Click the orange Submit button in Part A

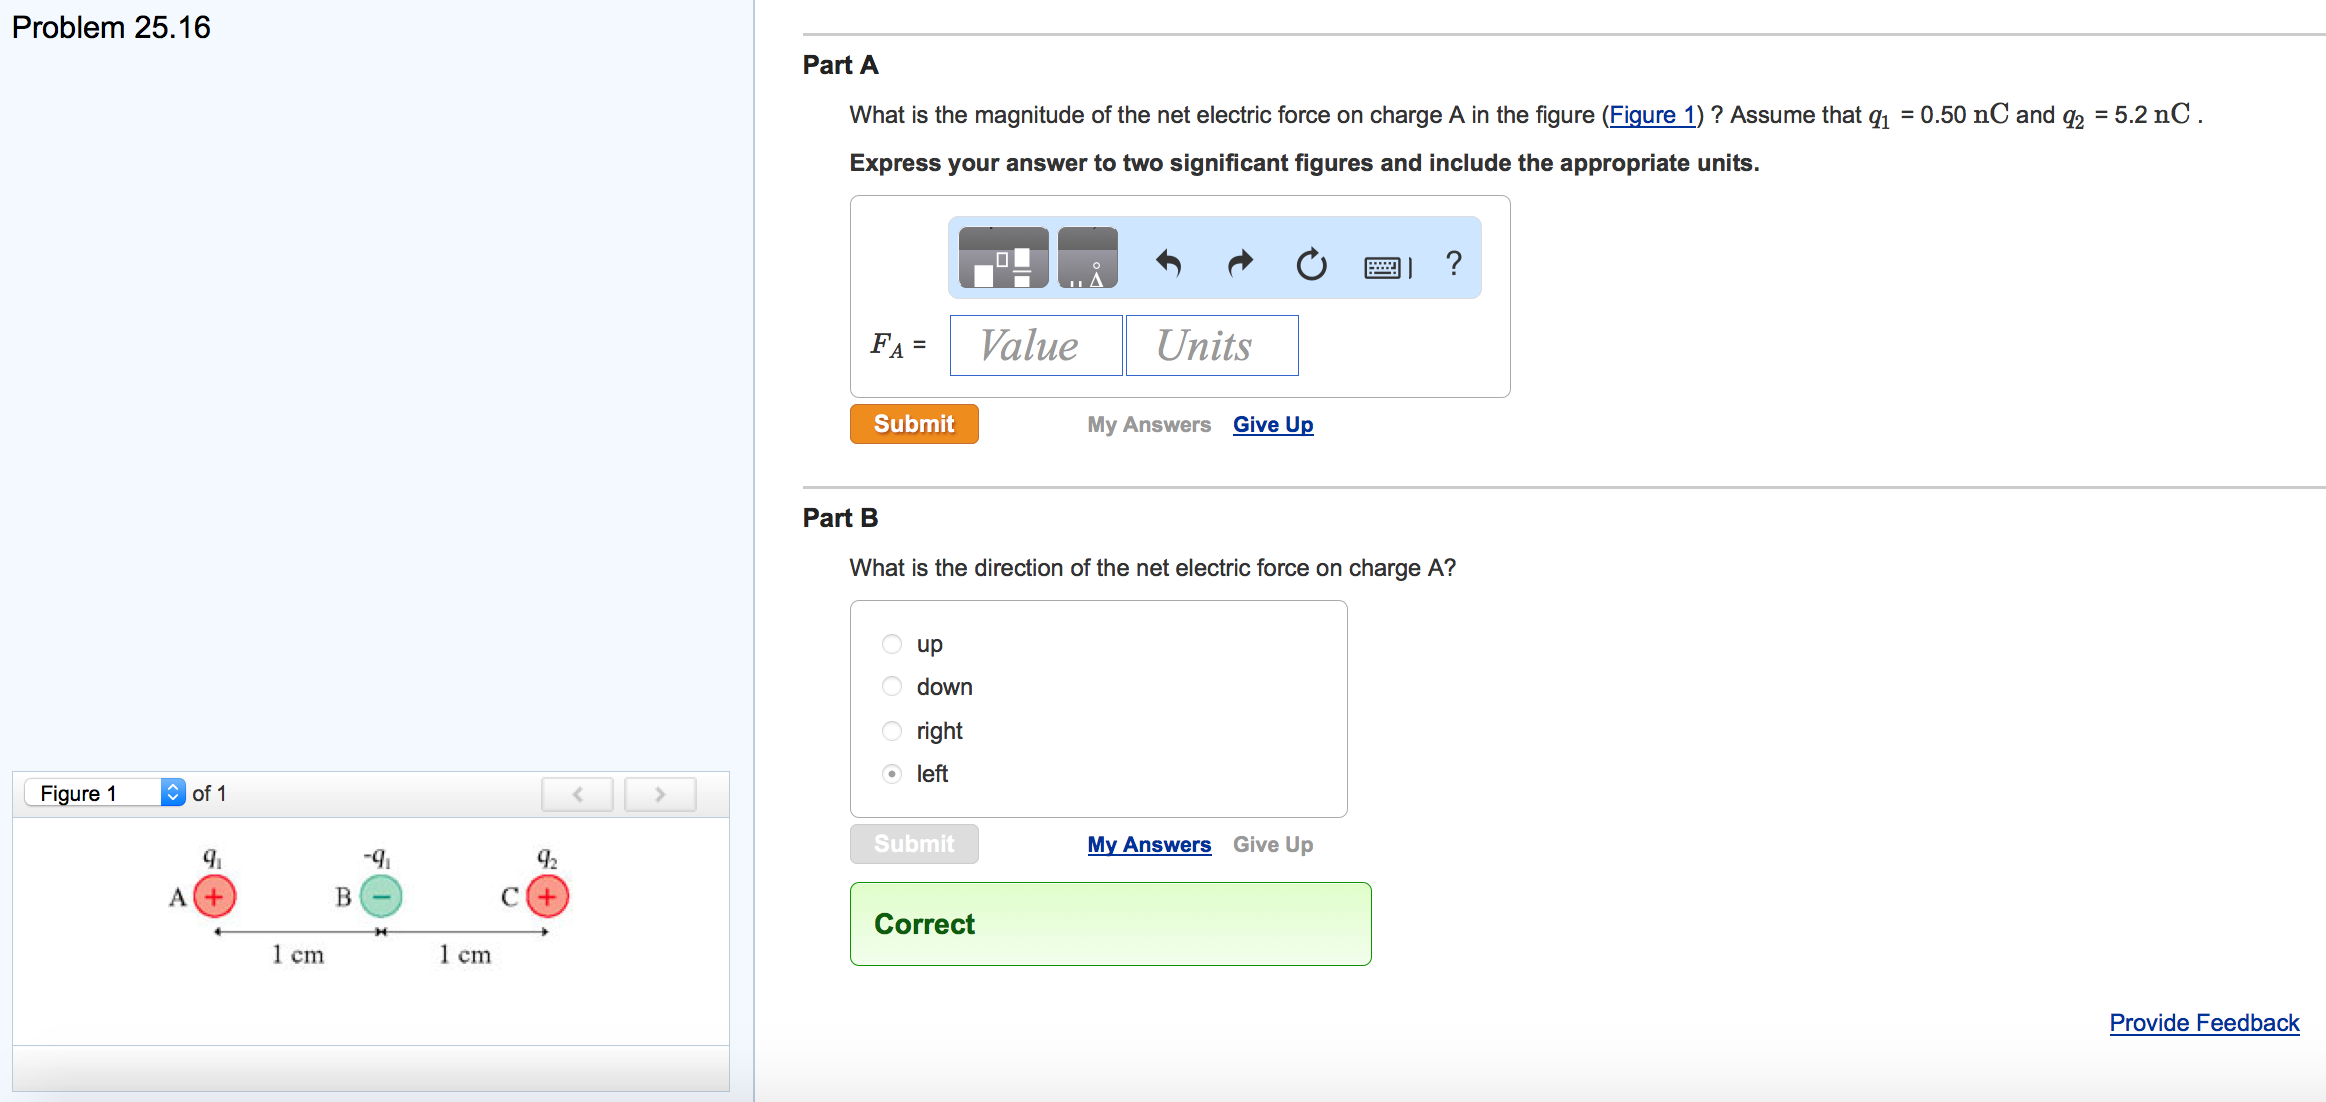click(x=914, y=424)
